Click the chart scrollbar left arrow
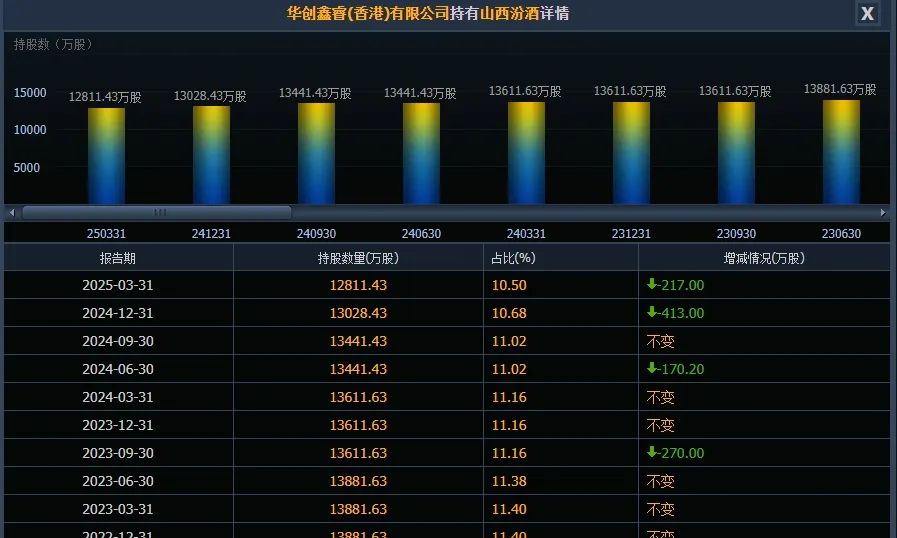Viewport: 897px width, 538px height. coord(12,212)
